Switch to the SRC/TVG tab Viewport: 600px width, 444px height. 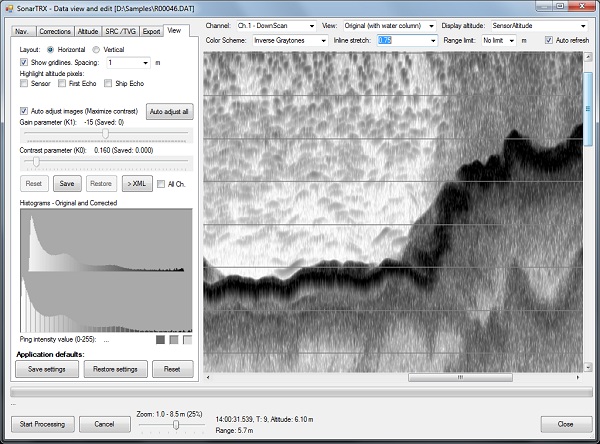pyautogui.click(x=120, y=31)
